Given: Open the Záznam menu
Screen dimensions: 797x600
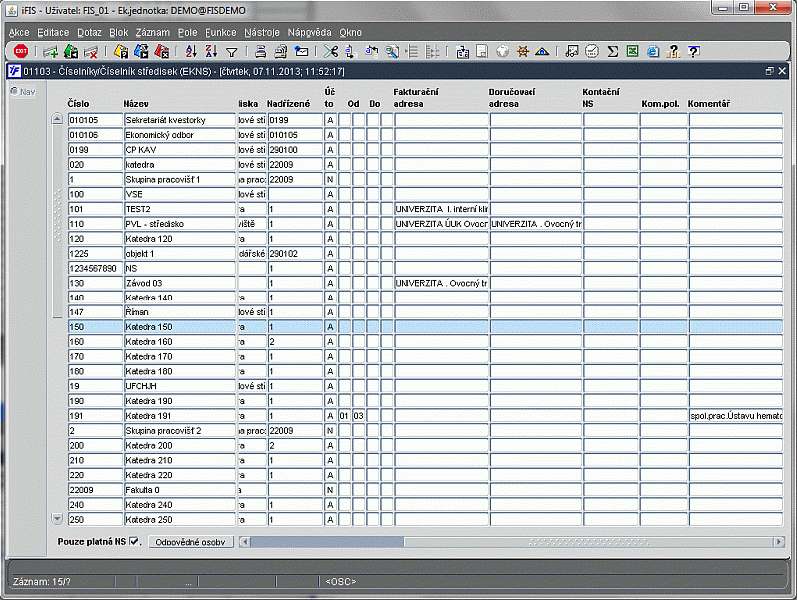Looking at the screenshot, I should pos(153,32).
